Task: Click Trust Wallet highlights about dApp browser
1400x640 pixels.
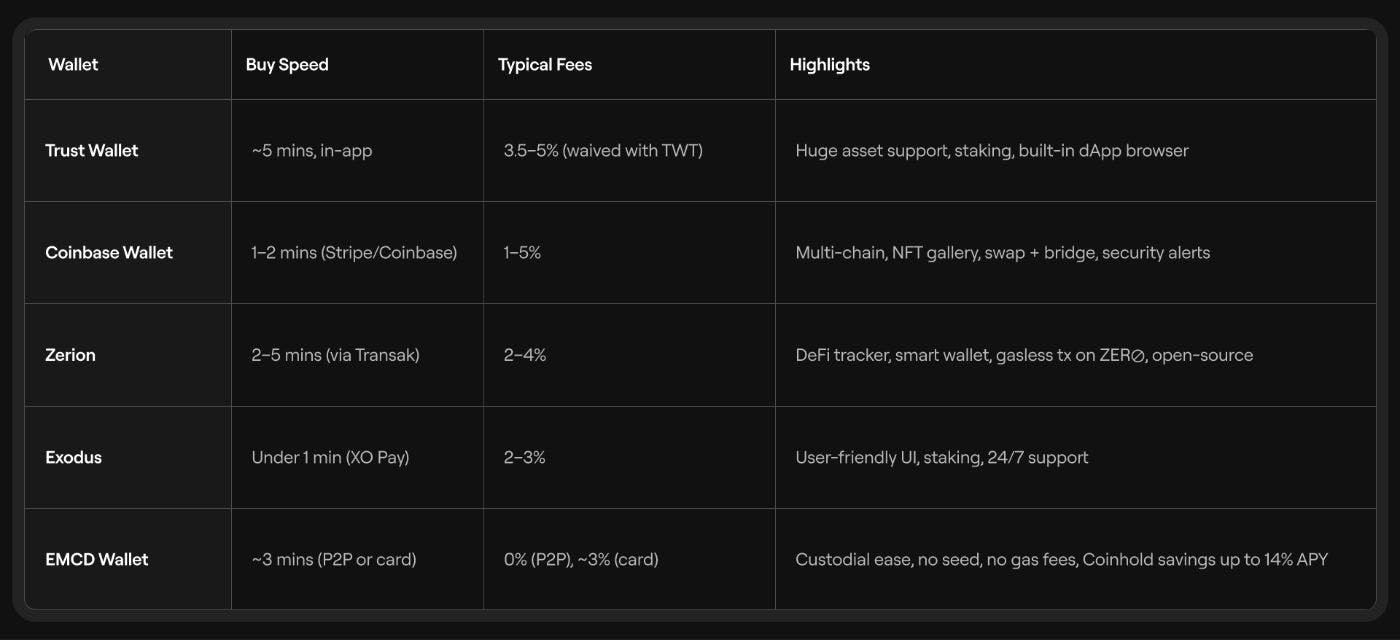Action: pos(992,150)
